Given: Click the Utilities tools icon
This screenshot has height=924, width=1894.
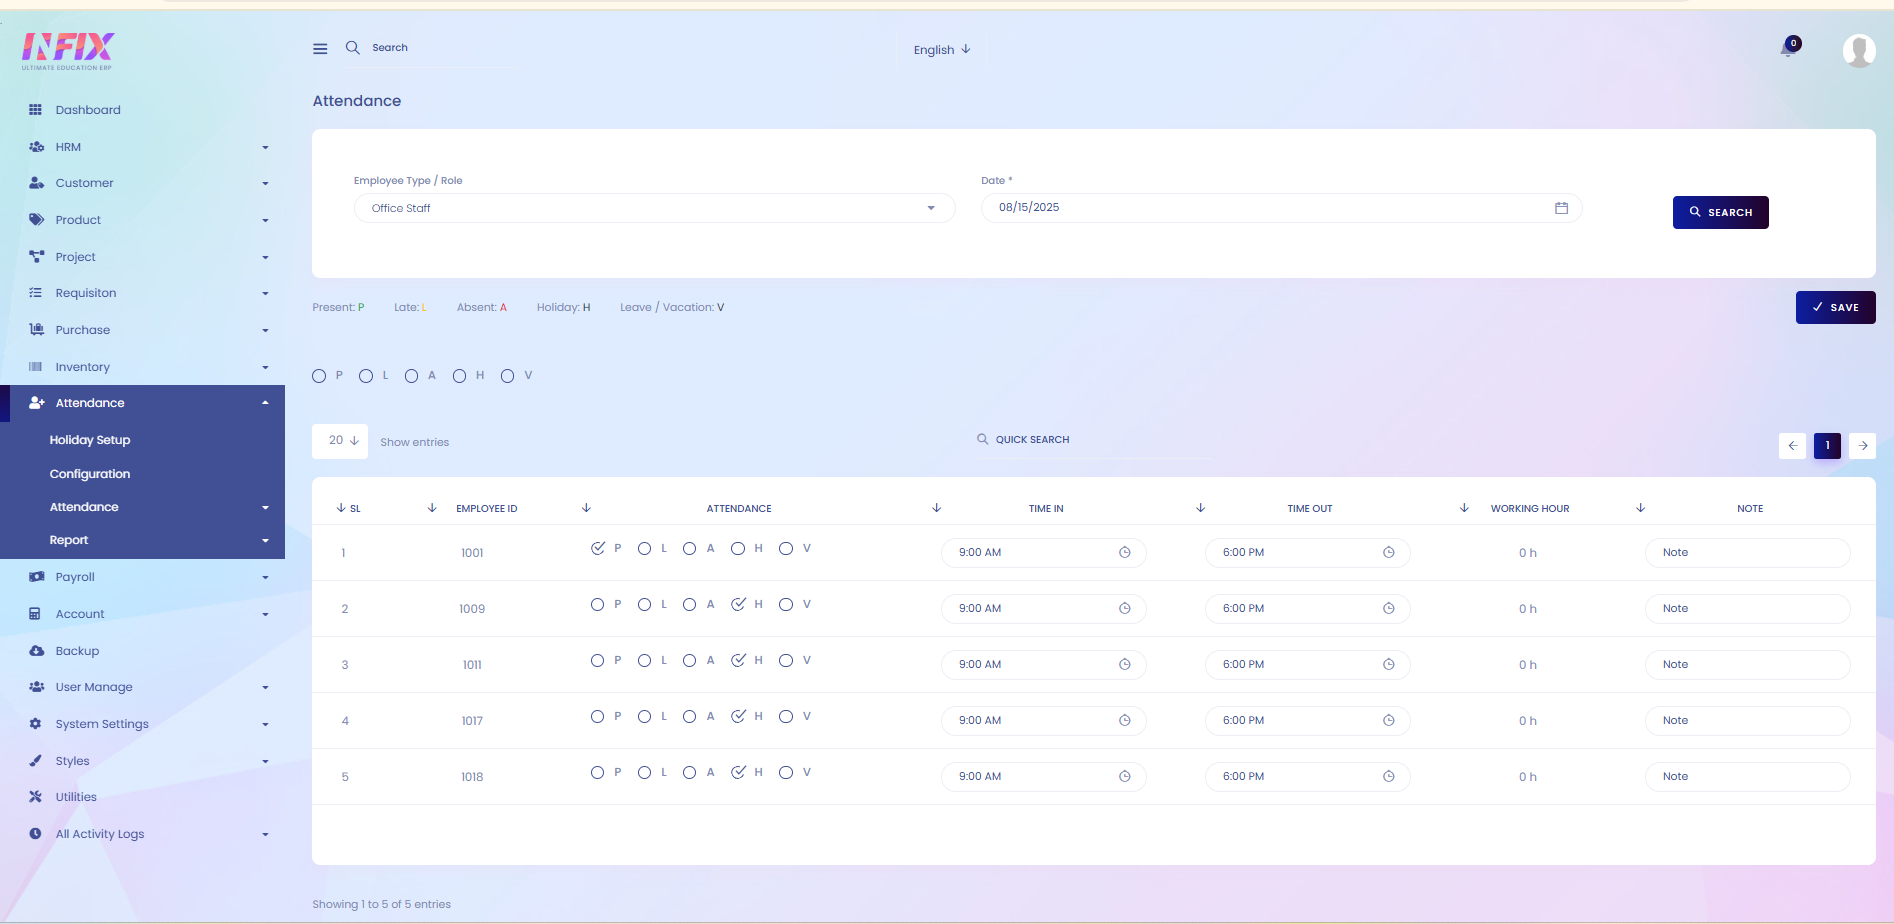Looking at the screenshot, I should 35,797.
